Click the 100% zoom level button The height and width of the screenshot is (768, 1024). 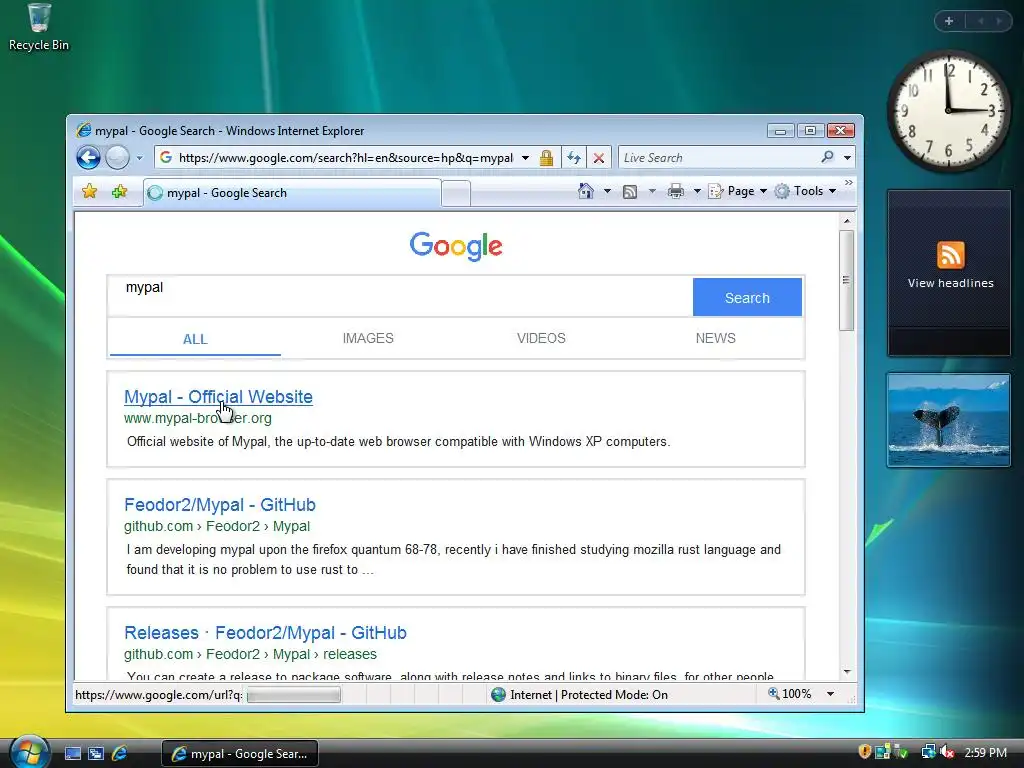coord(790,694)
